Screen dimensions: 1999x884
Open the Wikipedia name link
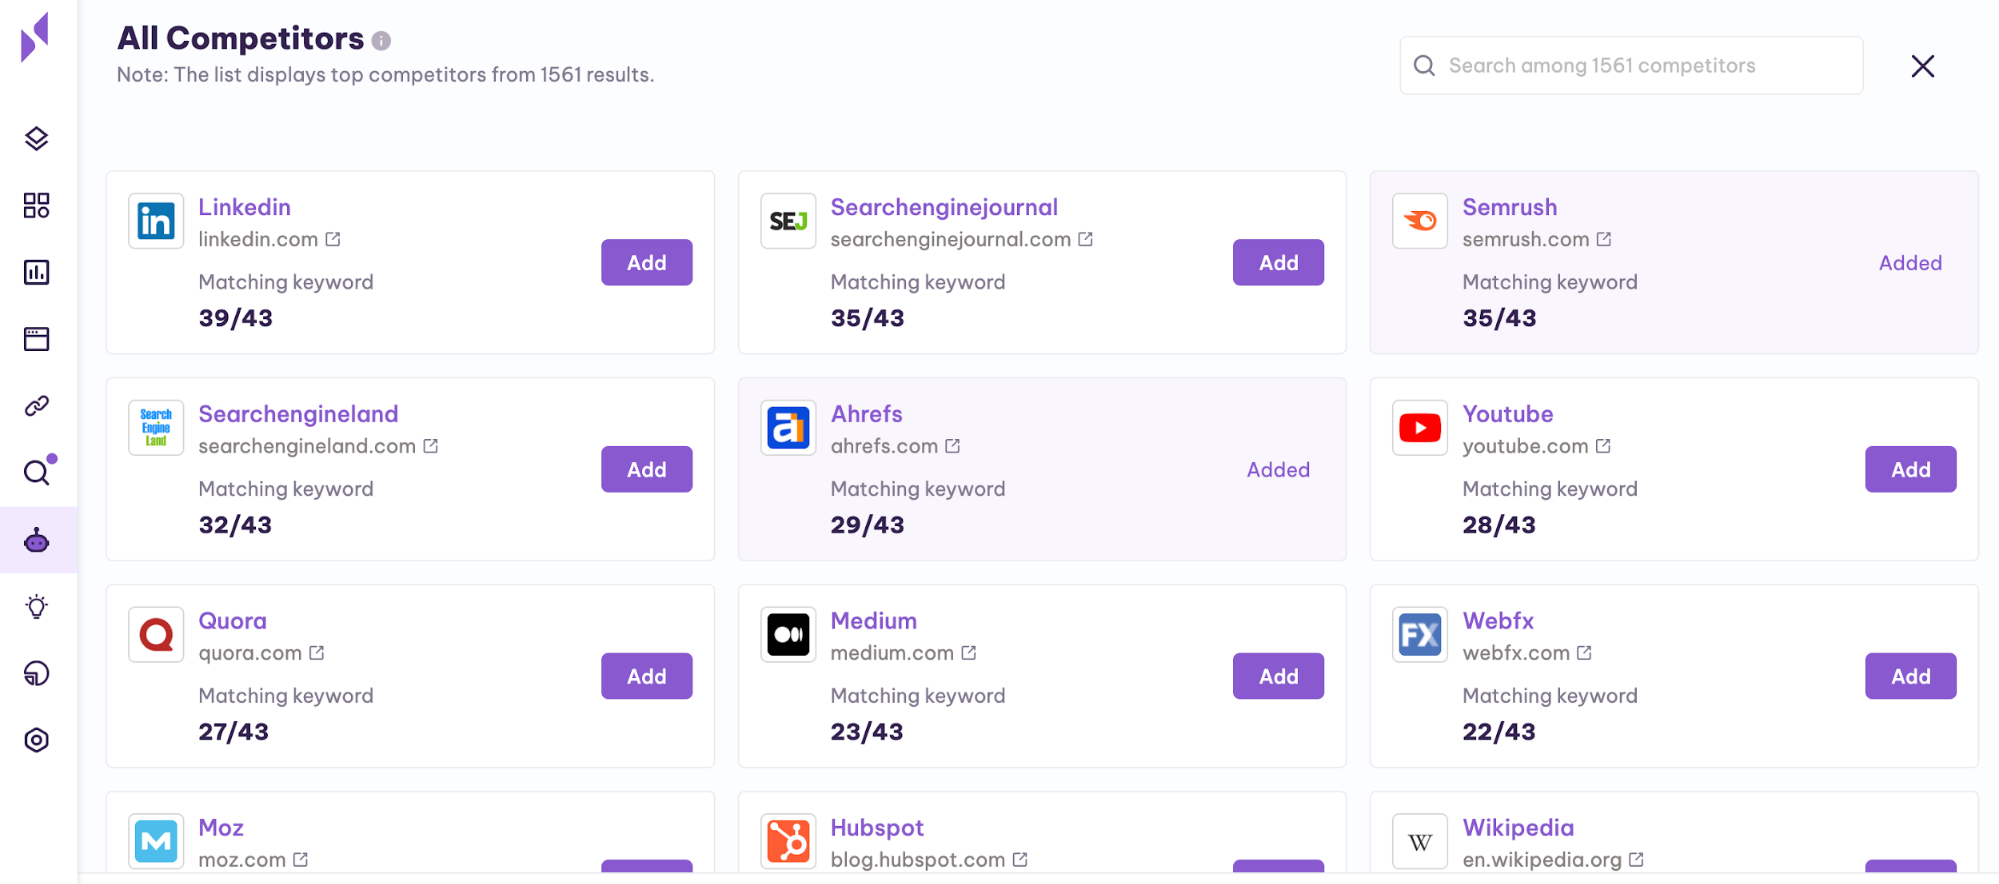[x=1518, y=828]
